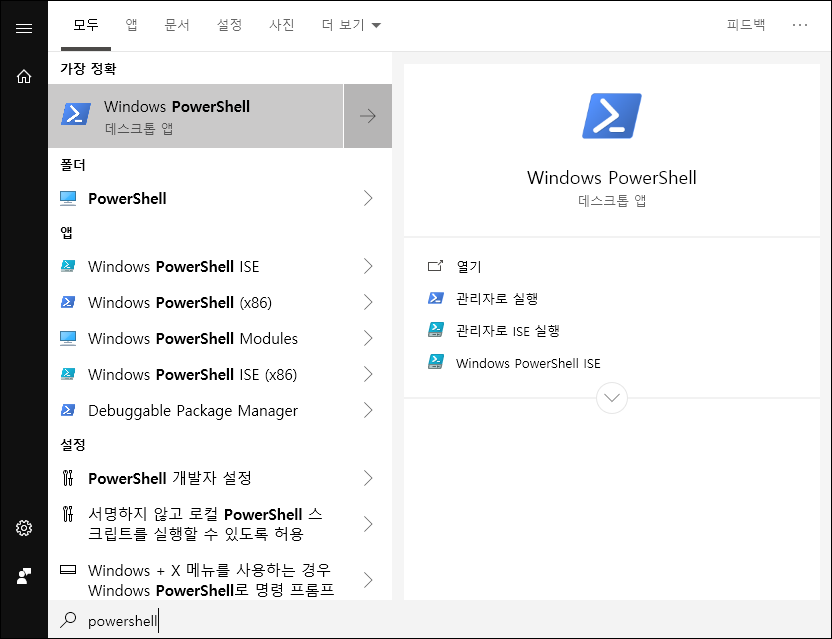
Task: Switch to the 앱 tab
Action: 132,25
